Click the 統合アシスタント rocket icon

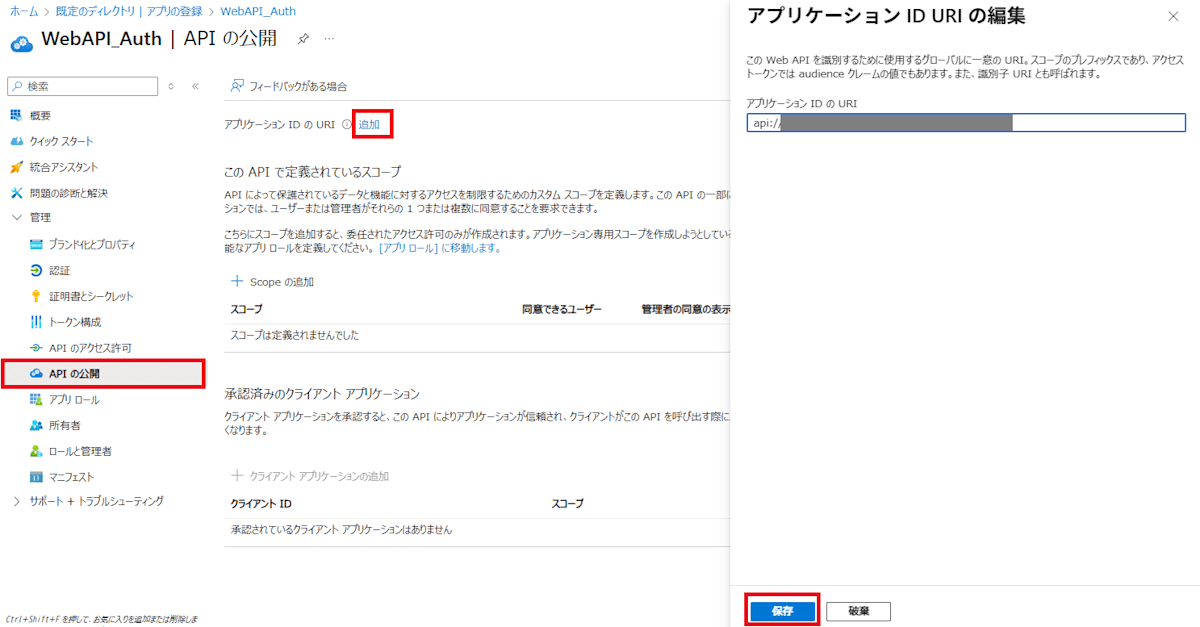[16, 167]
